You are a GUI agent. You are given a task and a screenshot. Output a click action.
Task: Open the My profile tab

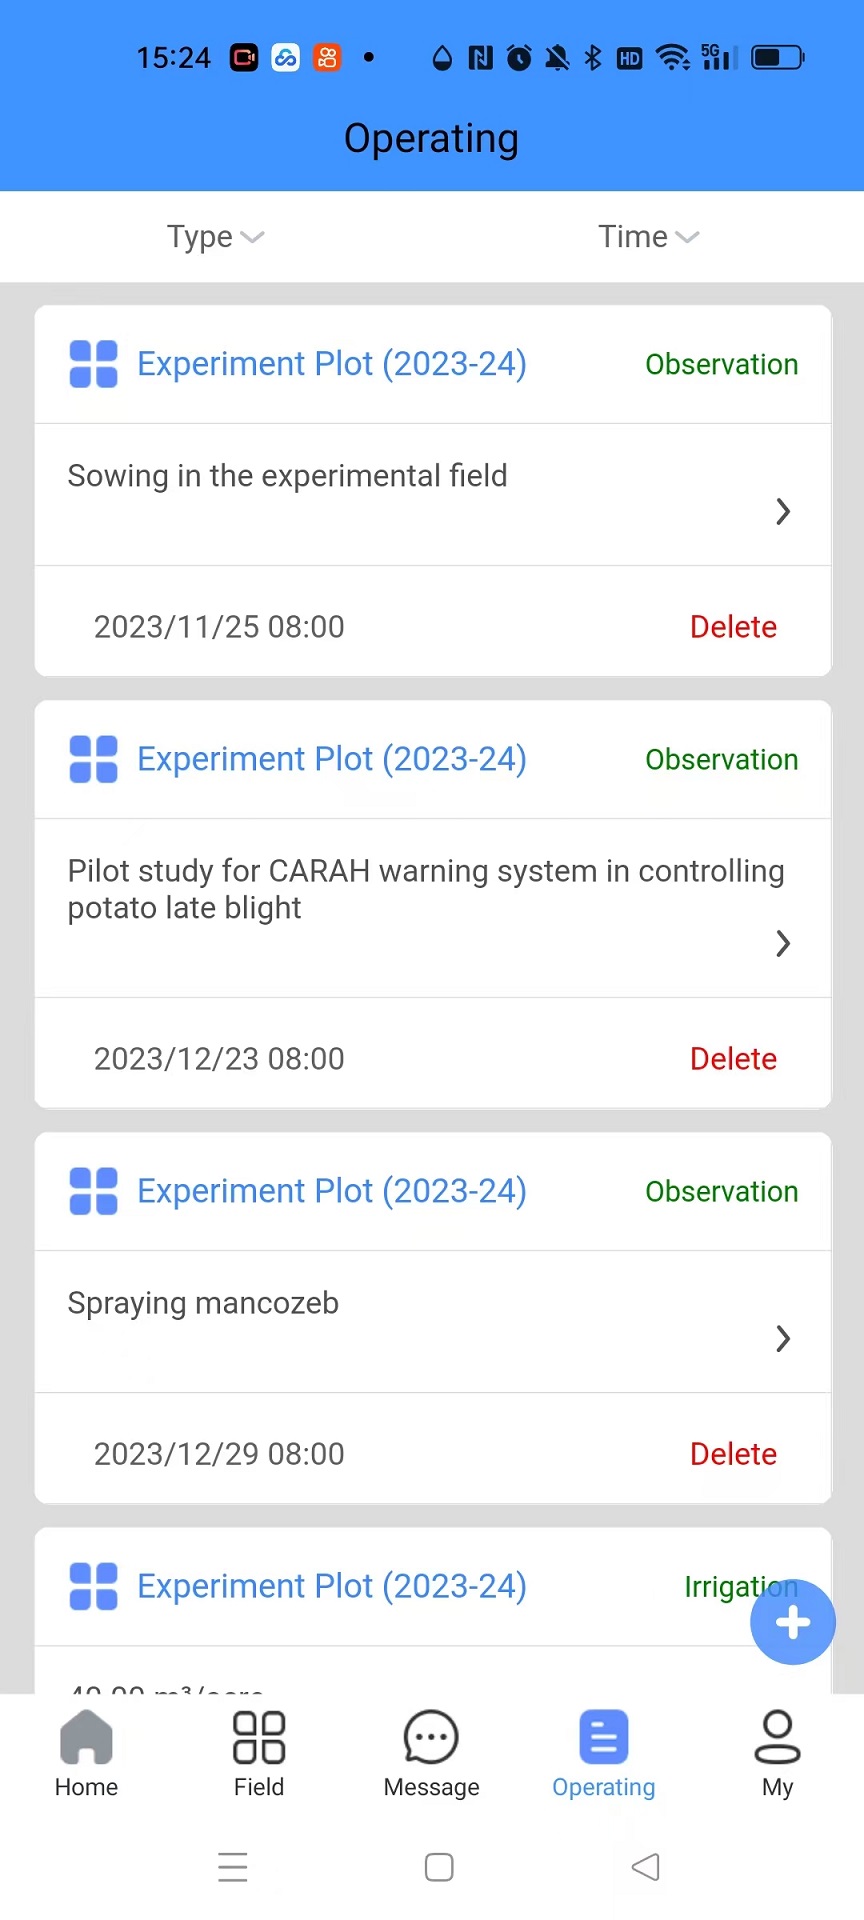(777, 1754)
